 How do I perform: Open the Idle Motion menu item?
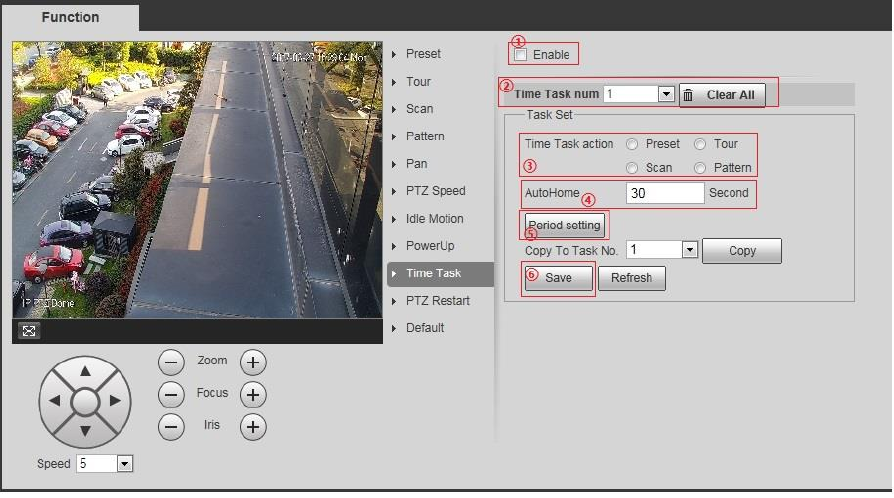pyautogui.click(x=434, y=219)
